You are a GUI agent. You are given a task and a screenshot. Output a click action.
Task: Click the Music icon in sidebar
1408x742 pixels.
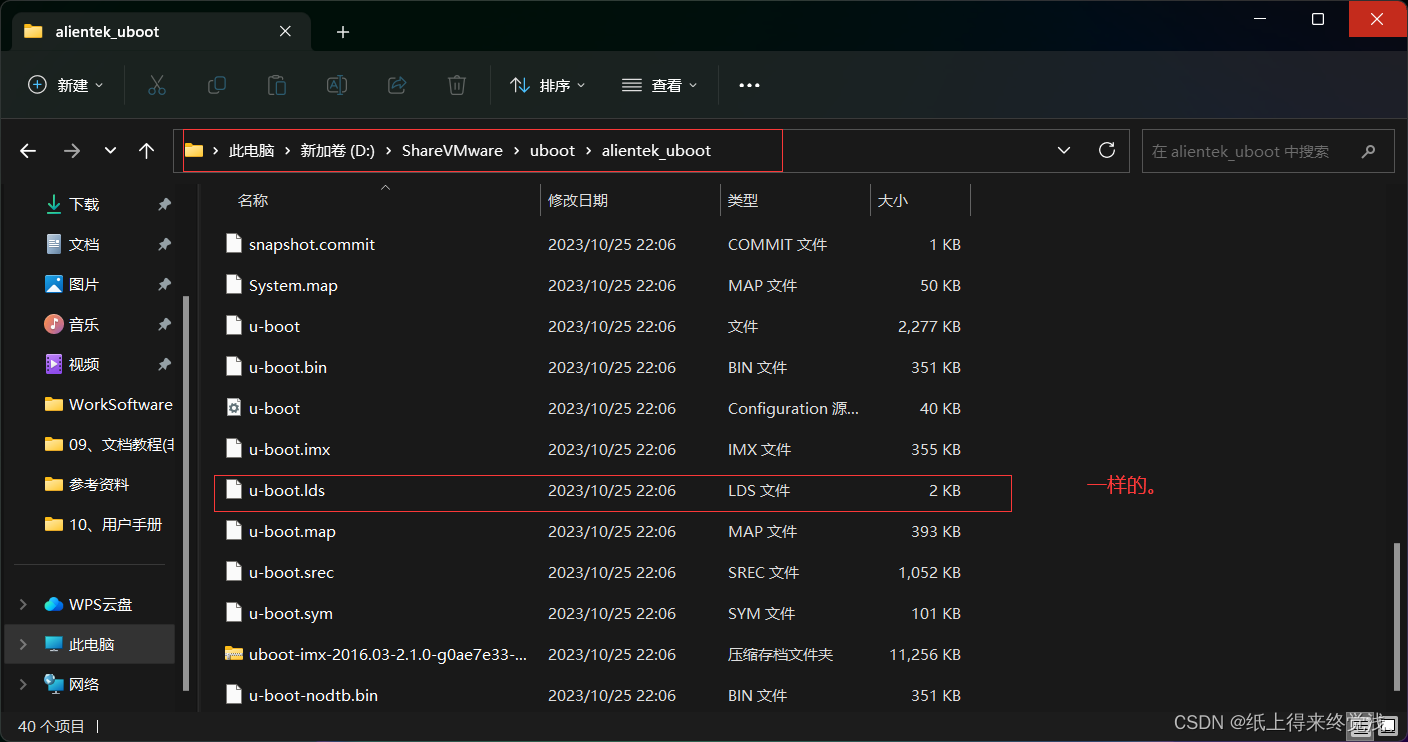click(54, 324)
